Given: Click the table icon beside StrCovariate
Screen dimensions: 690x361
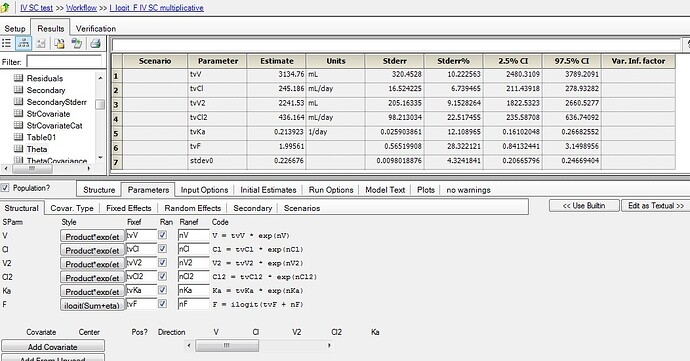Looking at the screenshot, I should (x=18, y=114).
